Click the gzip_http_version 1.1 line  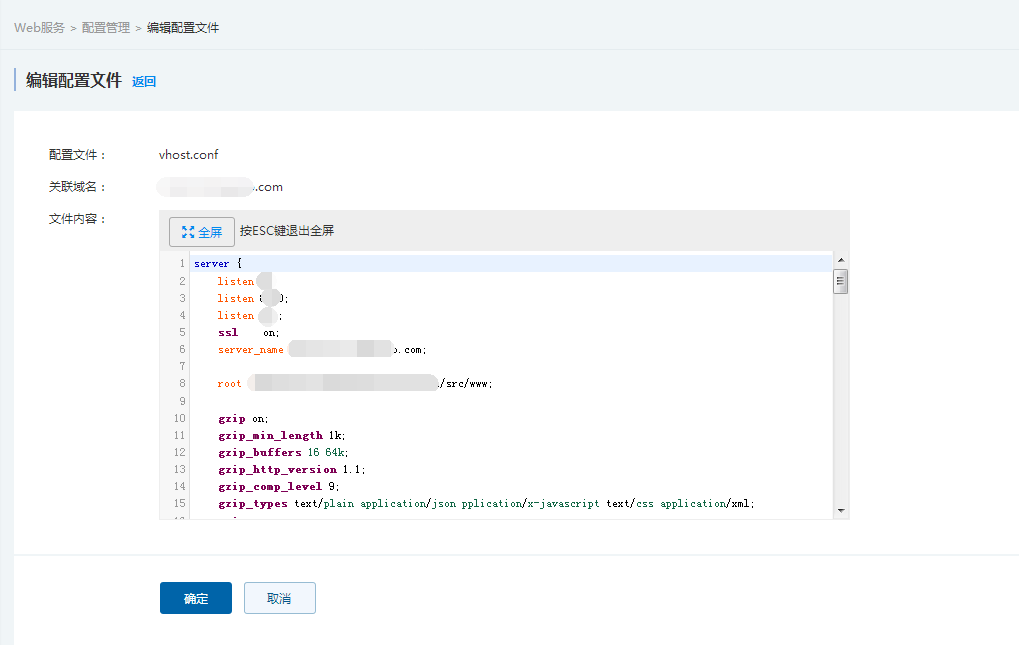tap(292, 470)
